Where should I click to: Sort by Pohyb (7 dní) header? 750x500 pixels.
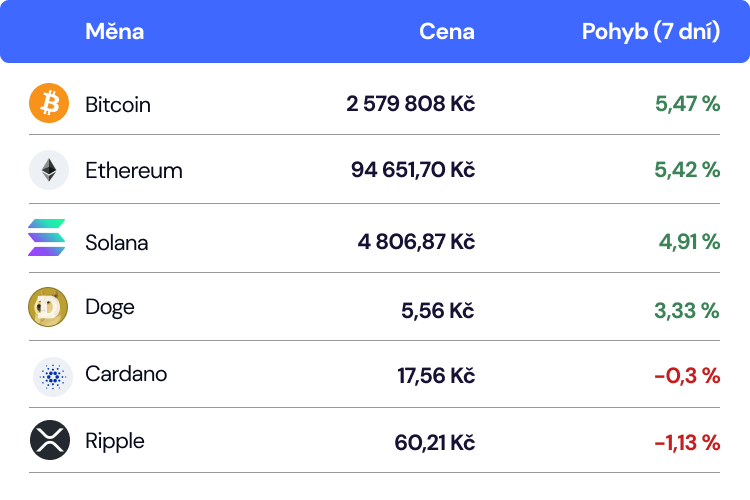[x=651, y=32]
